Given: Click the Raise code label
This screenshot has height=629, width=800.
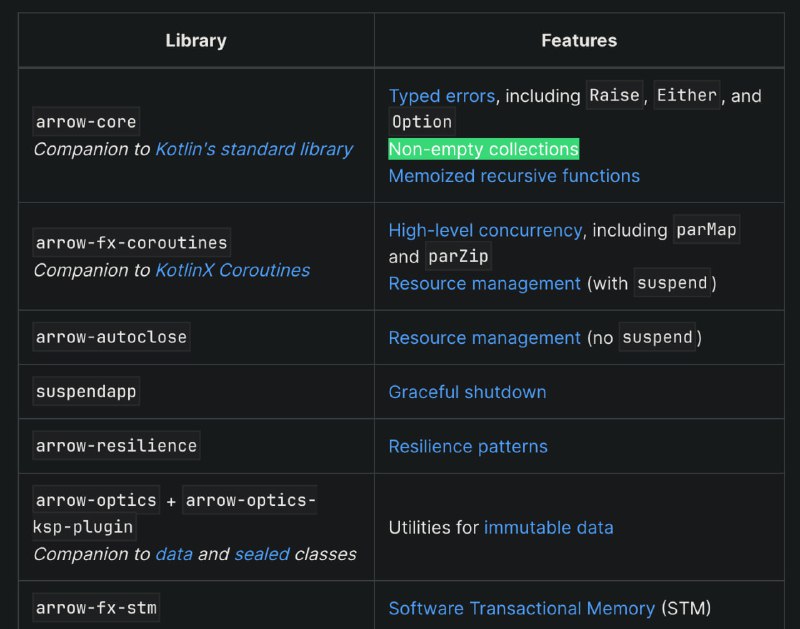Looking at the screenshot, I should coord(614,95).
